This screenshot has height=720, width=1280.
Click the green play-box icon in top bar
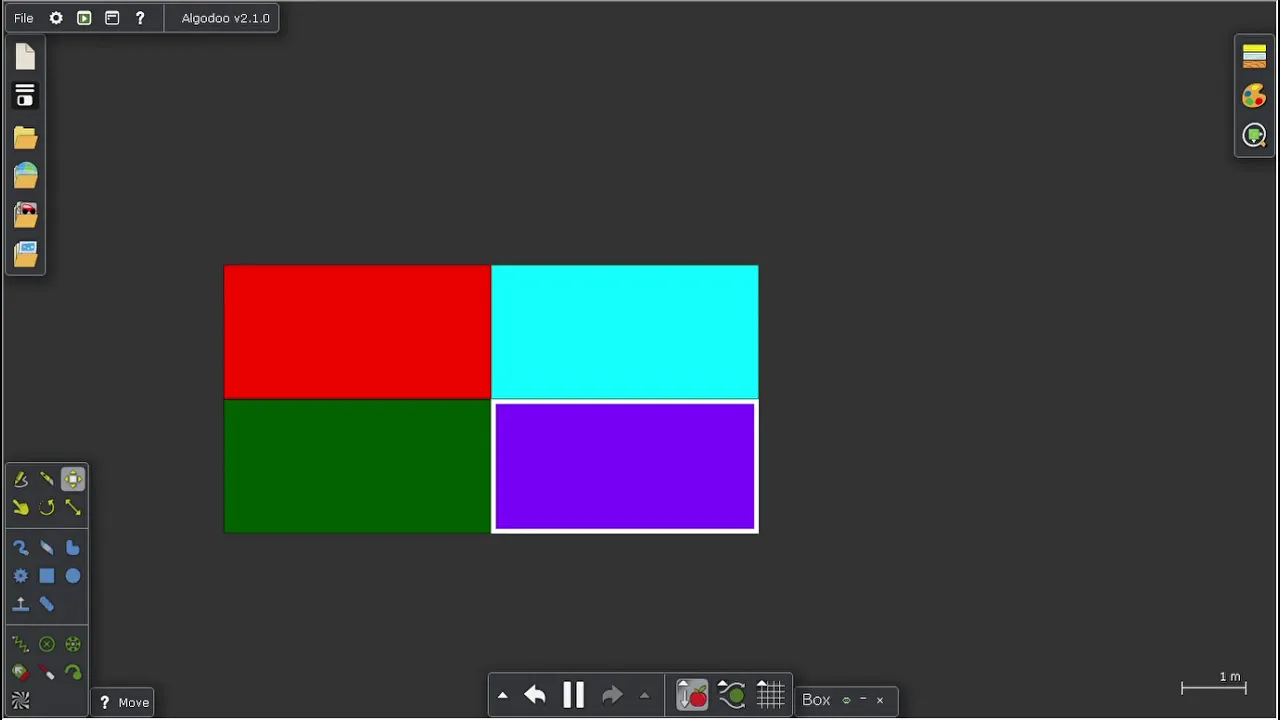84,18
